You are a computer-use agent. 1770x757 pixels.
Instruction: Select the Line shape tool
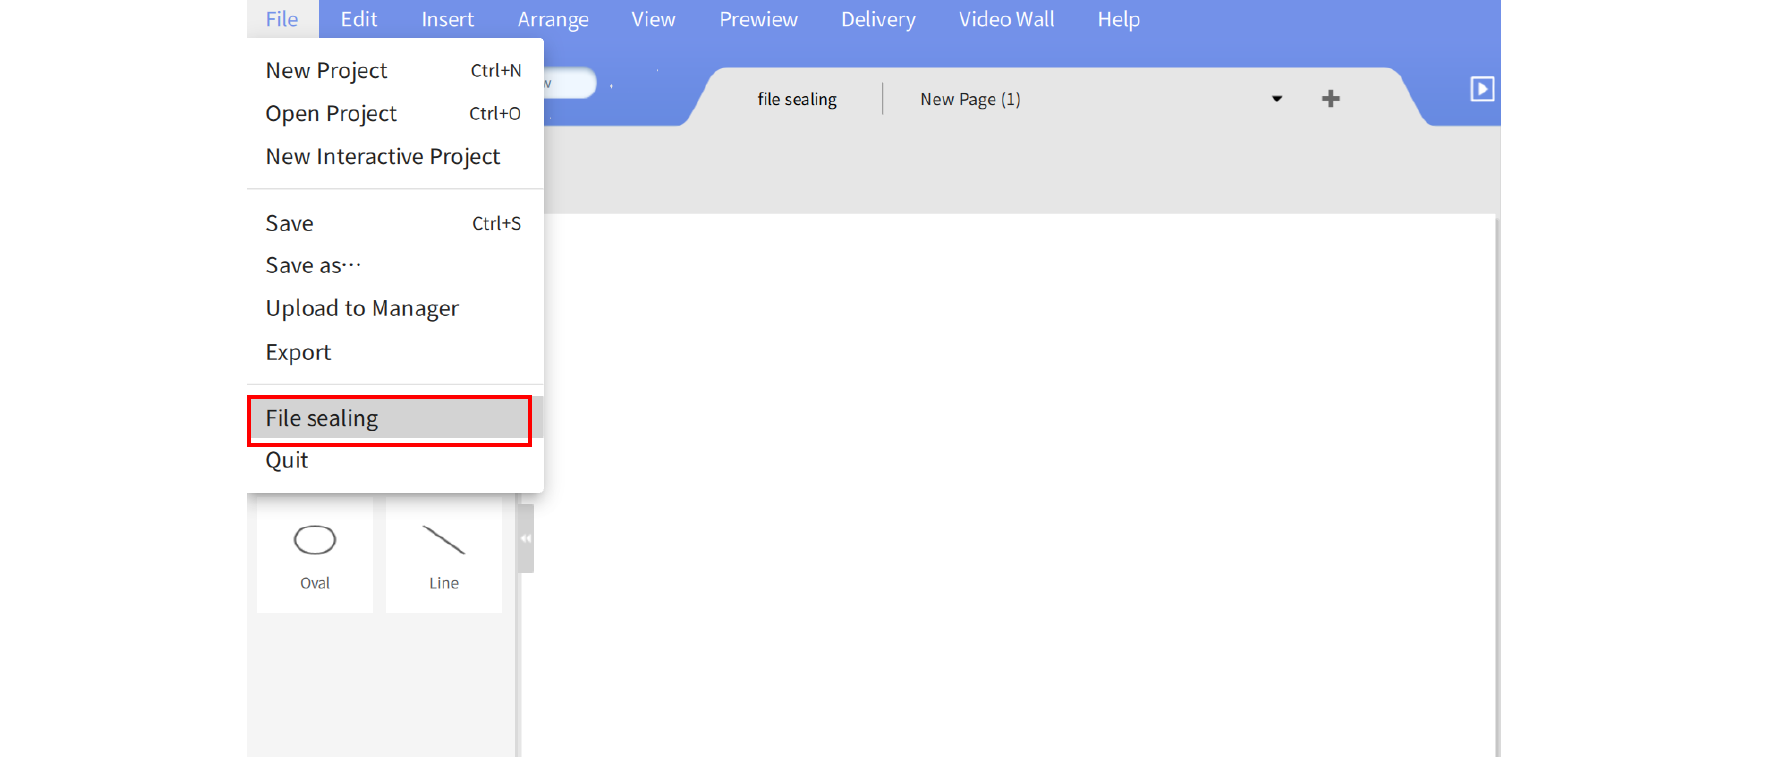[x=443, y=554]
